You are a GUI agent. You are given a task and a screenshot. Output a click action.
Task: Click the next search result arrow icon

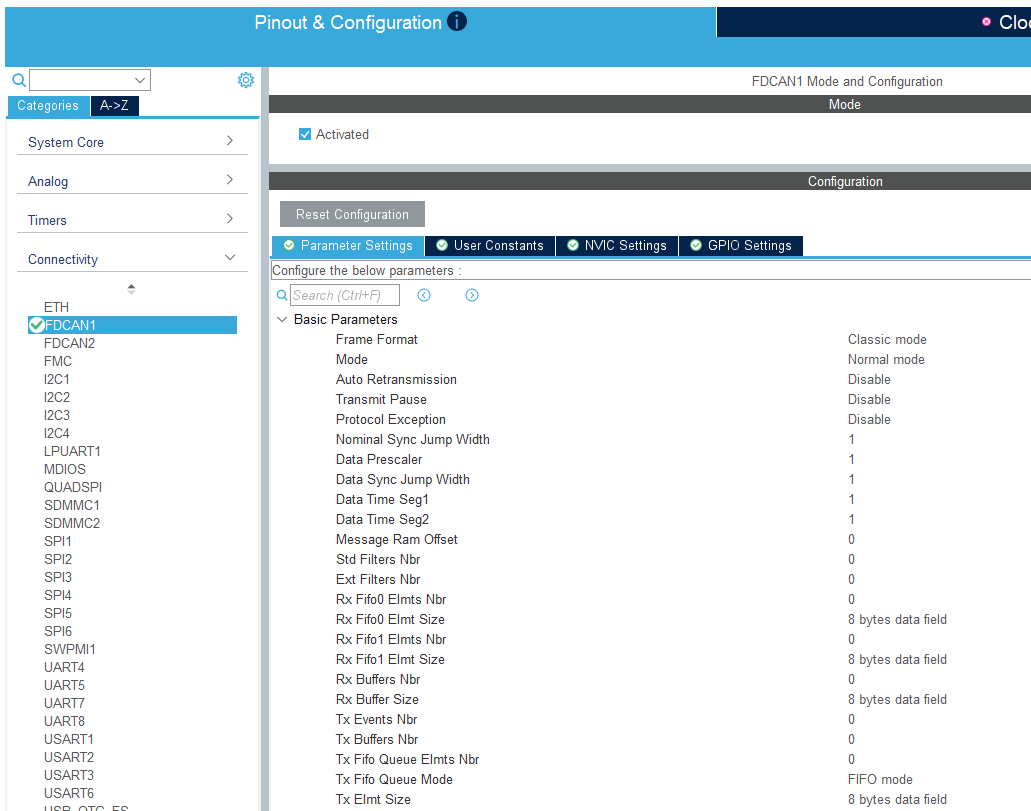472,295
